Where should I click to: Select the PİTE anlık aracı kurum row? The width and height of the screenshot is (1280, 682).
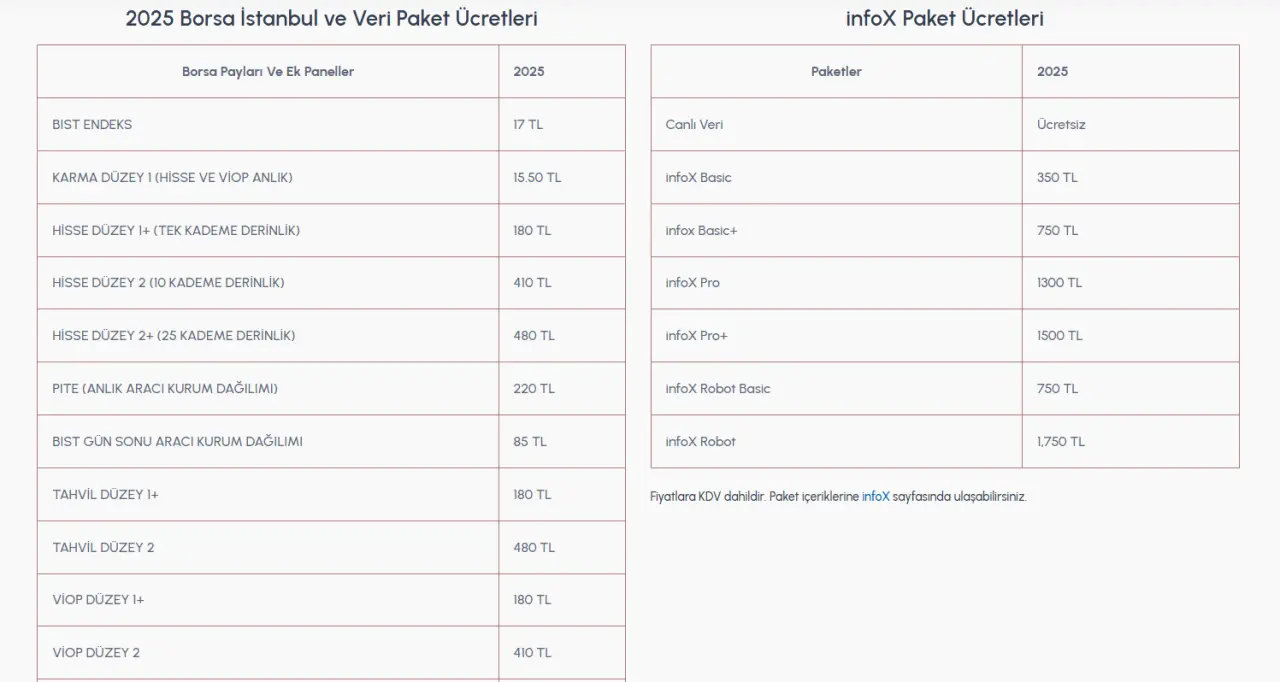(165, 389)
